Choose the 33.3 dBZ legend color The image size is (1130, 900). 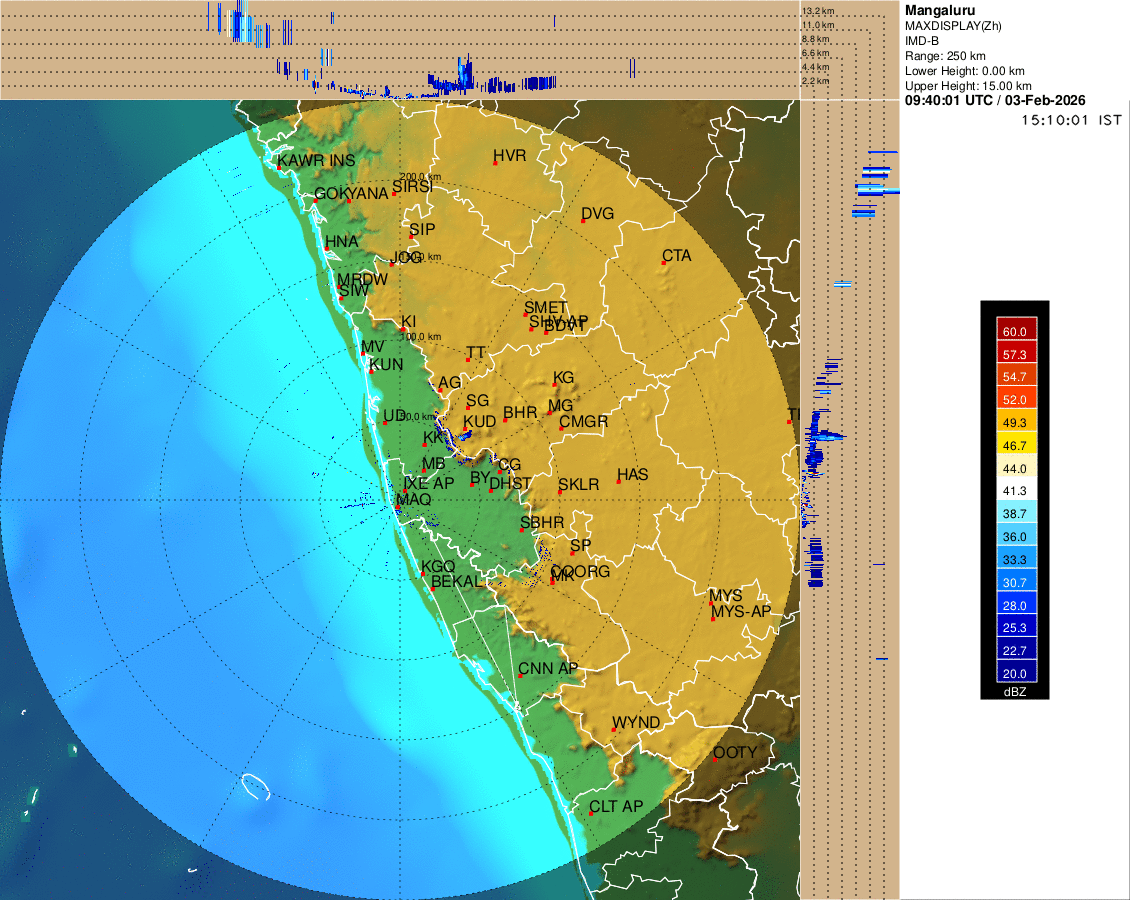(x=1014, y=559)
